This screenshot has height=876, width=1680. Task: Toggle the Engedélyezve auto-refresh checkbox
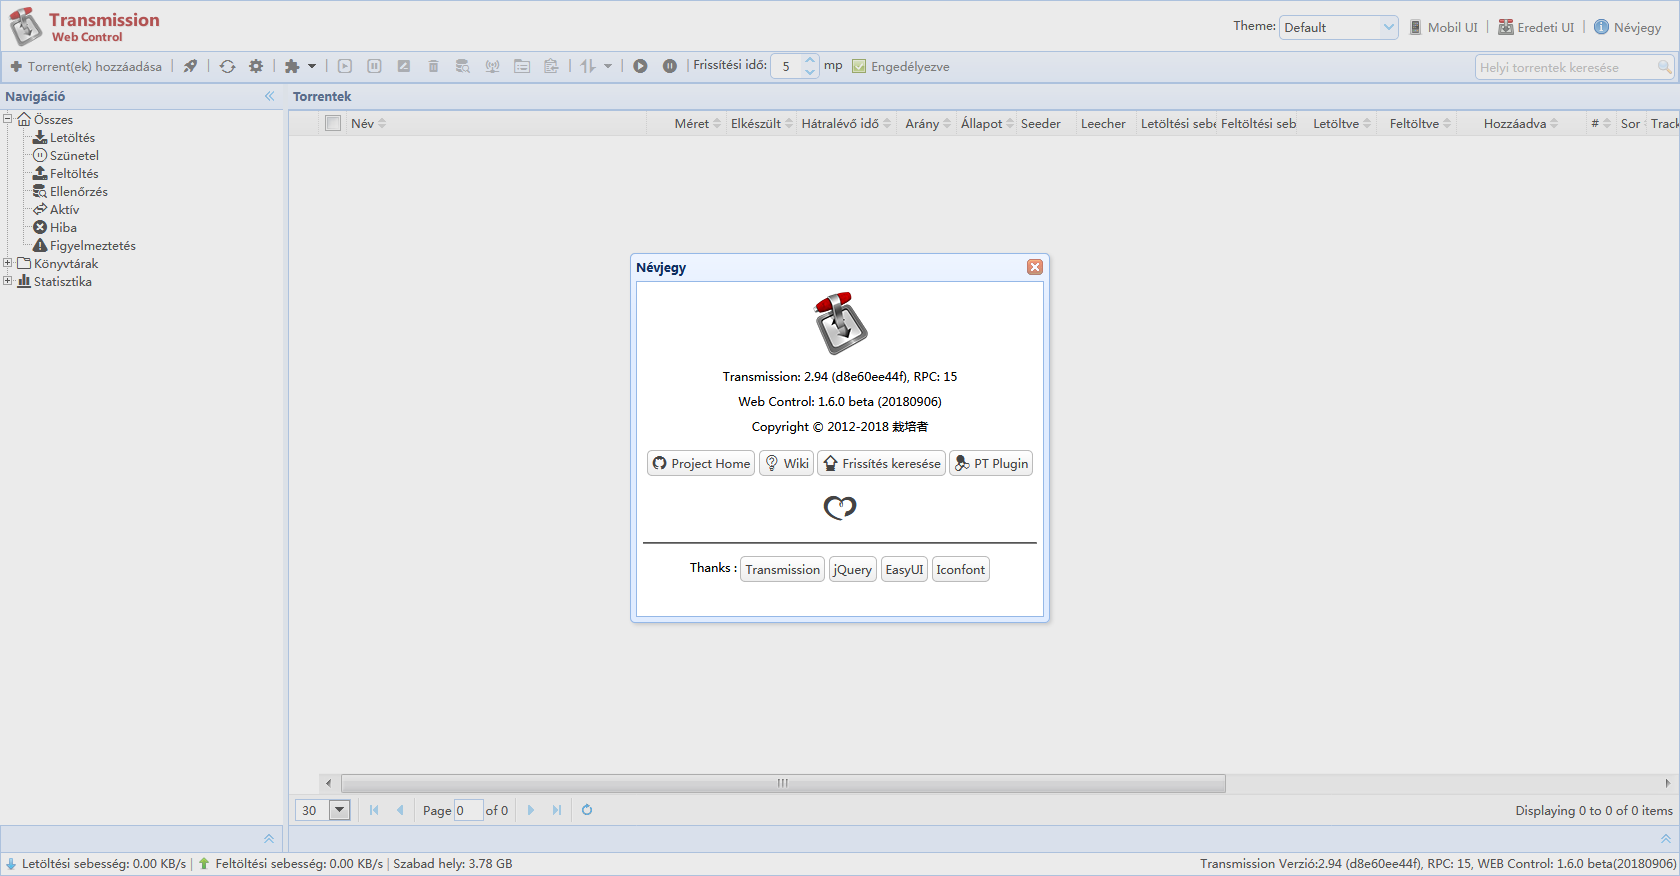(x=859, y=66)
